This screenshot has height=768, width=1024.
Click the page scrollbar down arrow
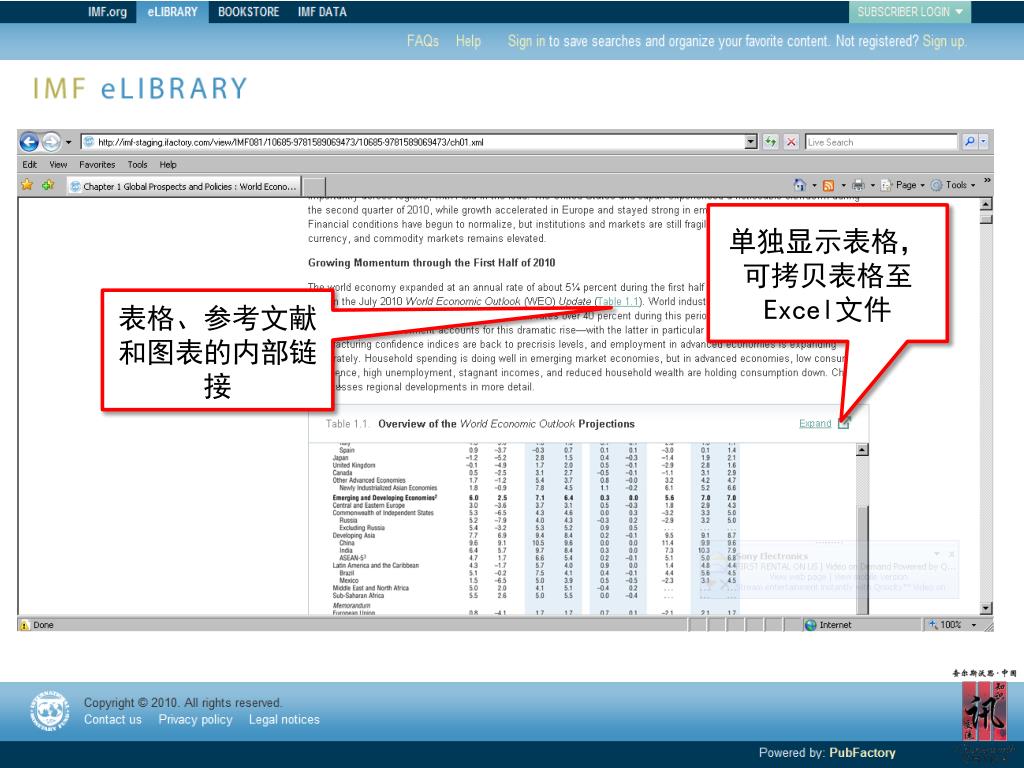(x=986, y=608)
